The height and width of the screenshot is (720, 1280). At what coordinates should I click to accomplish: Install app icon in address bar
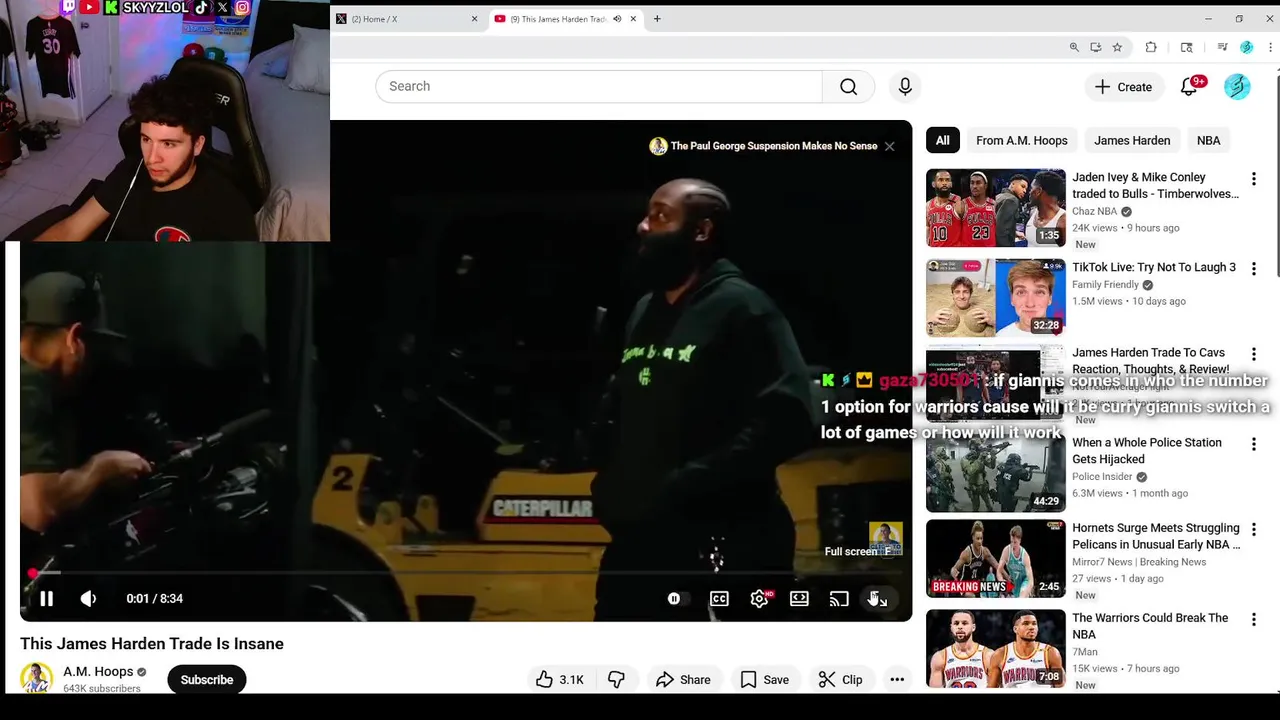tap(1096, 47)
